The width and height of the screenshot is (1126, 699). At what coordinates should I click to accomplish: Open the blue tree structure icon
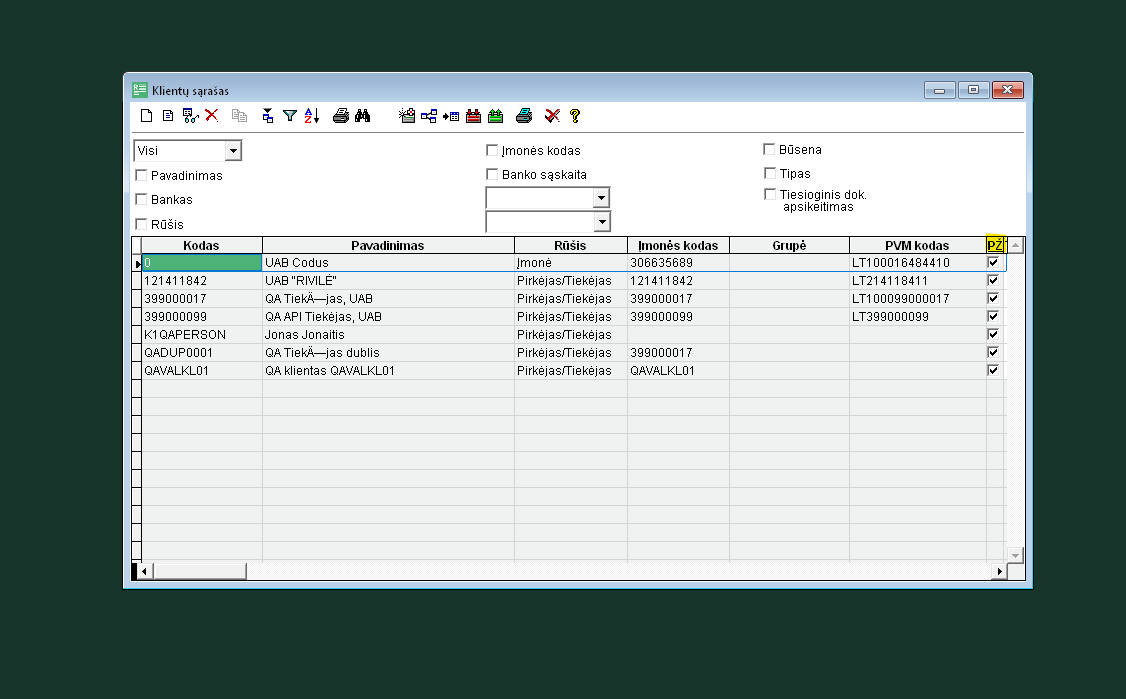[429, 116]
